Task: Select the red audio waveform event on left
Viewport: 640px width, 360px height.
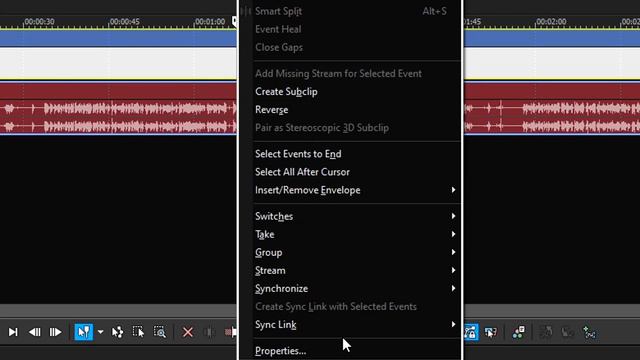Action: 118,109
